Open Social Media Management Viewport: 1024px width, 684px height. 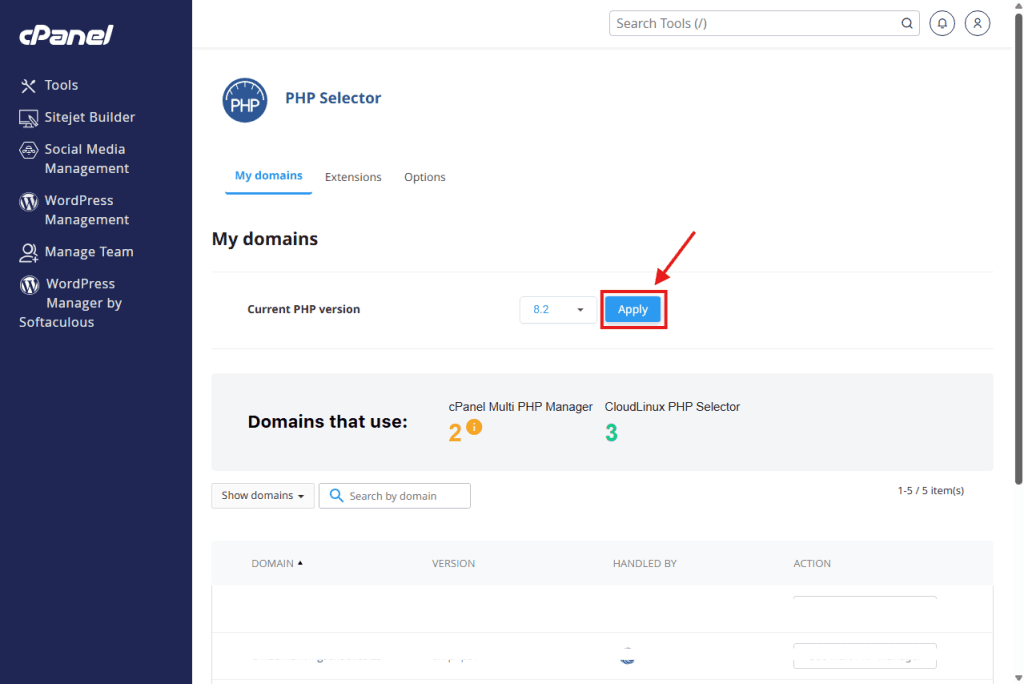[x=86, y=159]
